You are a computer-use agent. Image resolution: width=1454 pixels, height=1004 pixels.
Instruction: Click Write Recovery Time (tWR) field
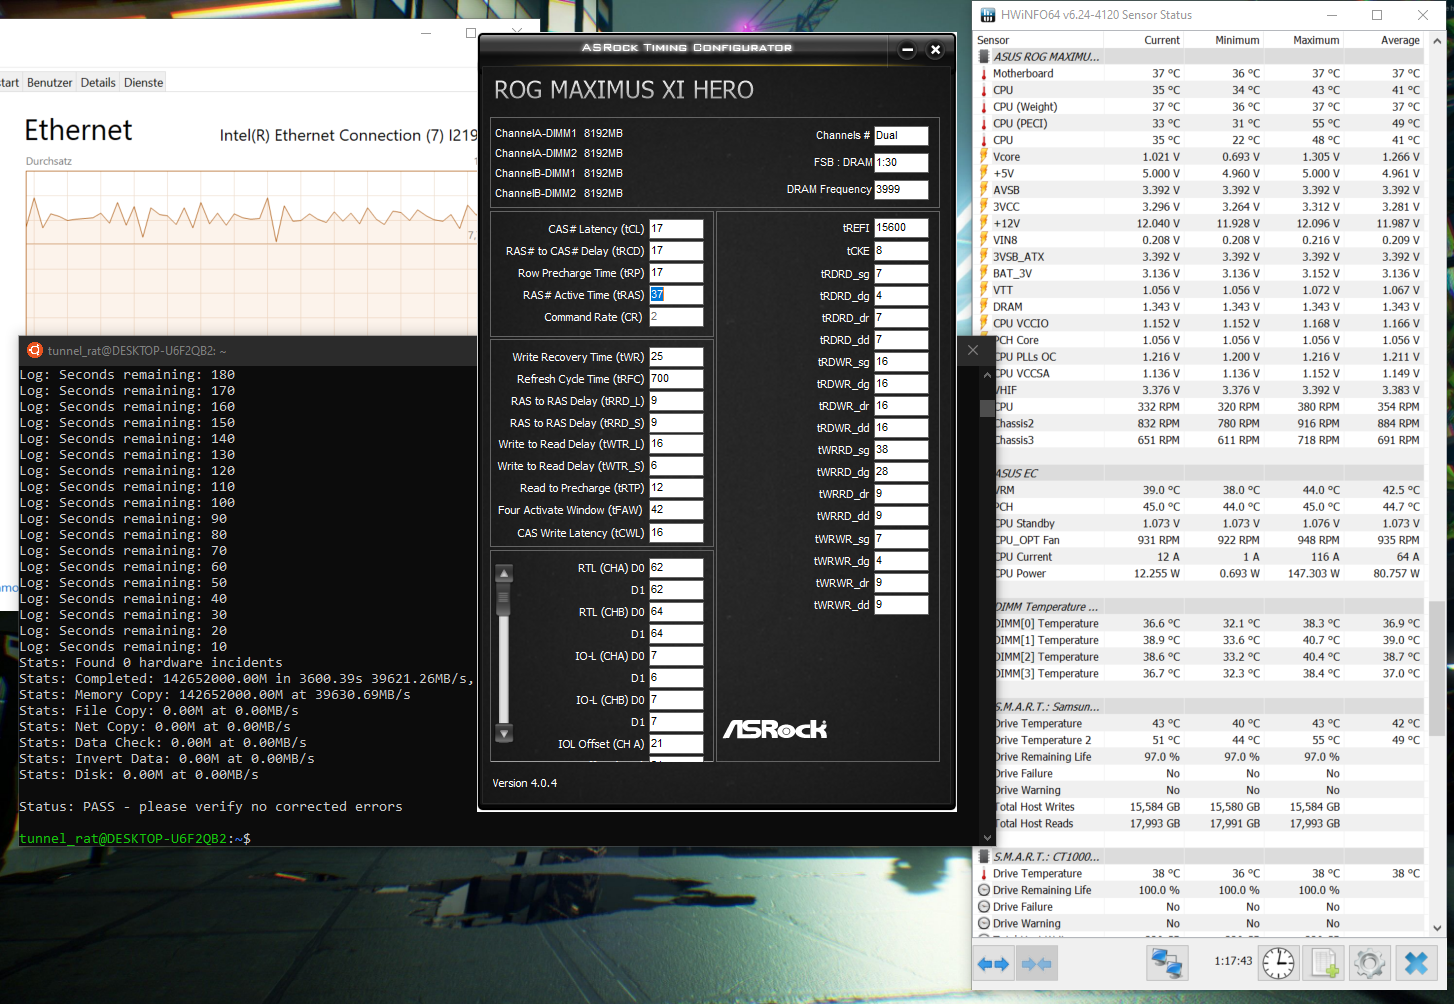point(676,357)
